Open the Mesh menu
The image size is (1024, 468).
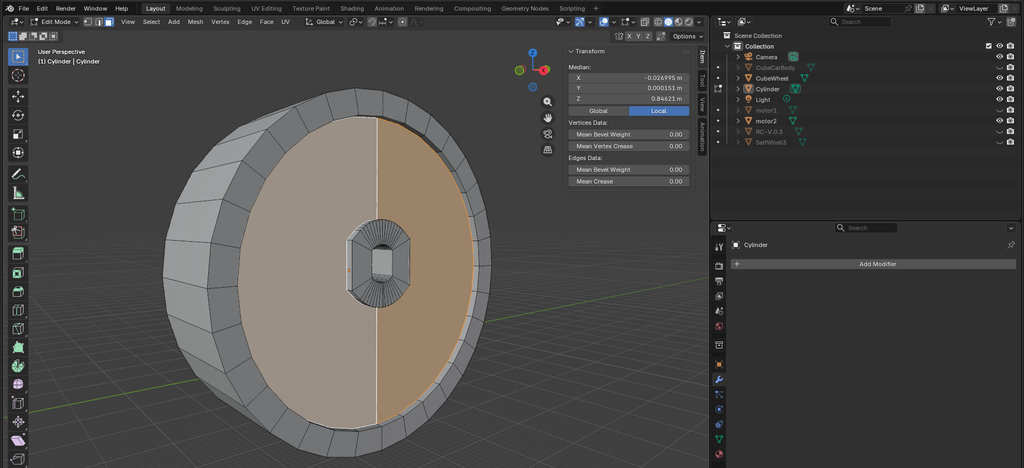pos(195,22)
